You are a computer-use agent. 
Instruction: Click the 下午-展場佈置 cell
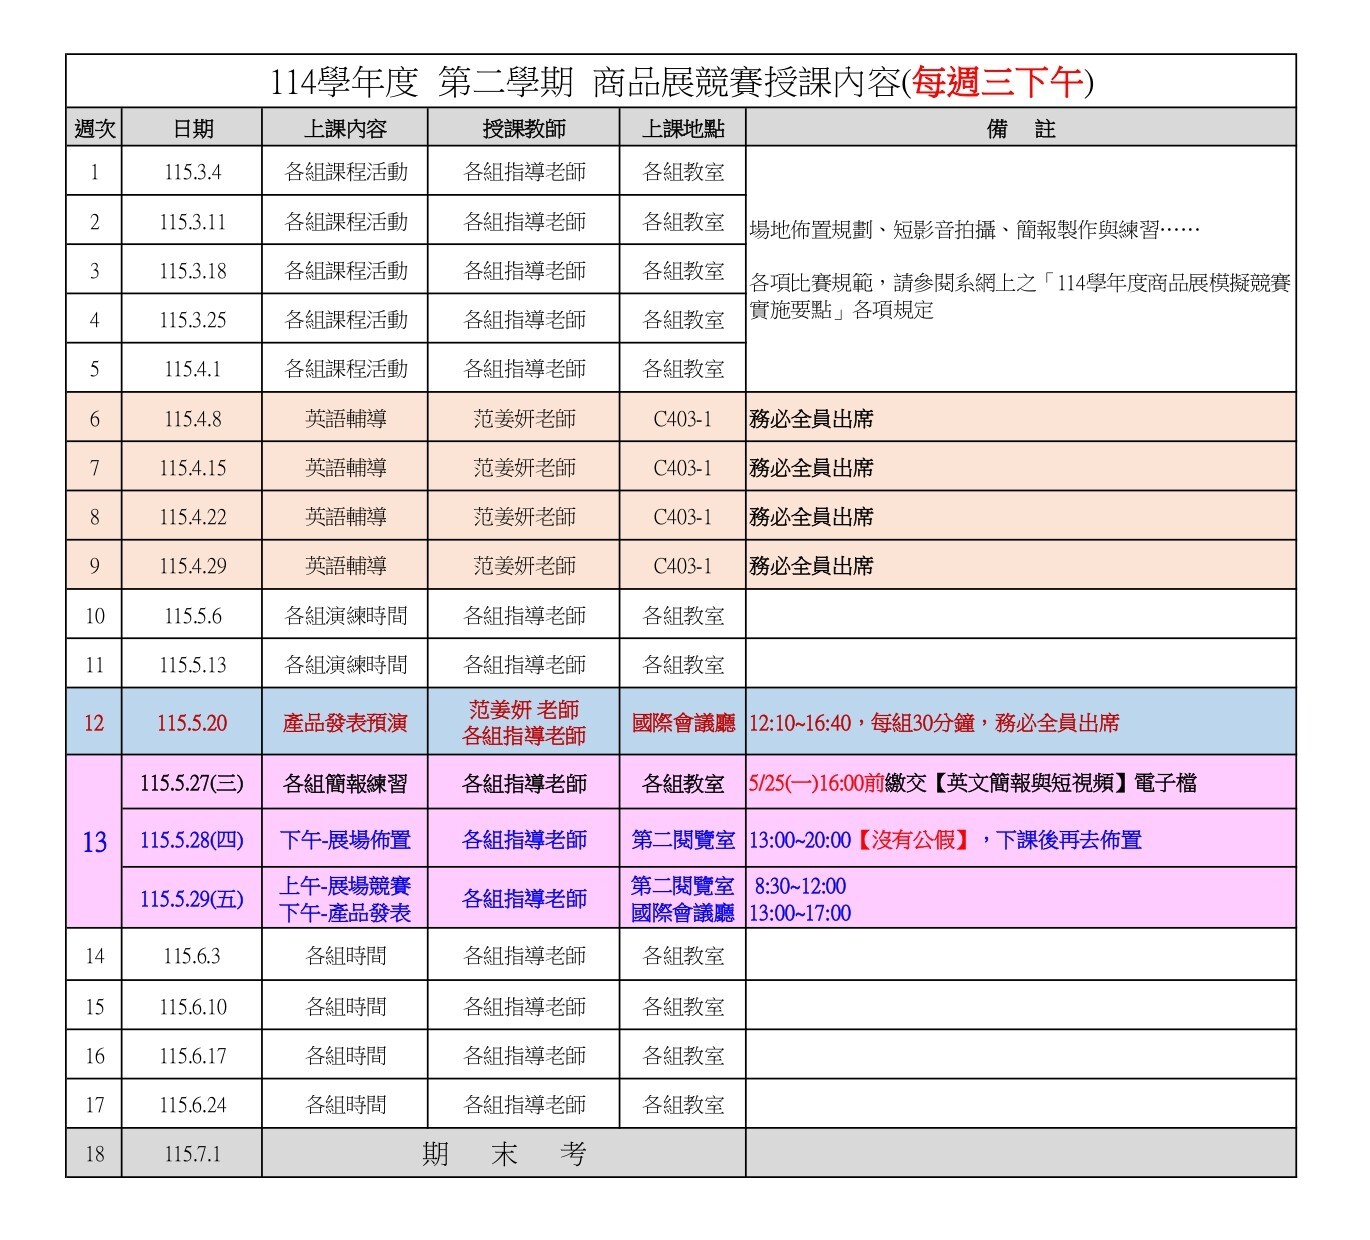click(345, 840)
